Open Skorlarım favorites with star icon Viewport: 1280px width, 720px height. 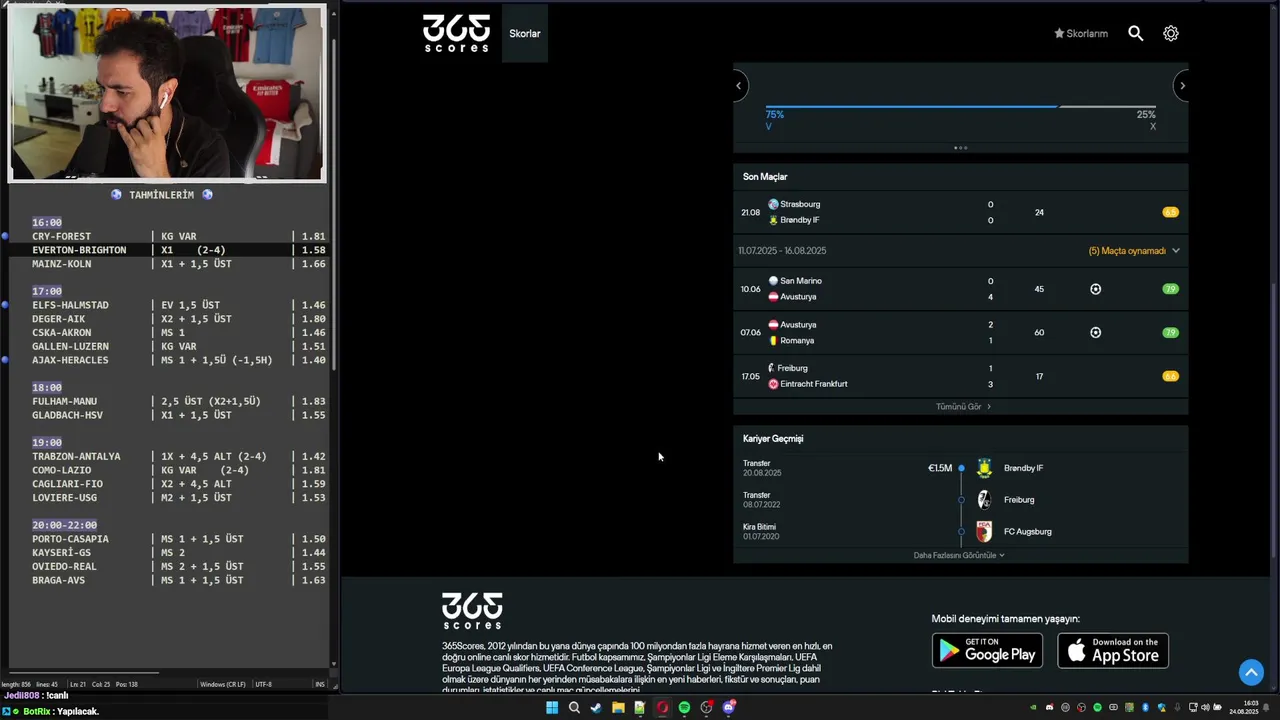coord(1081,33)
